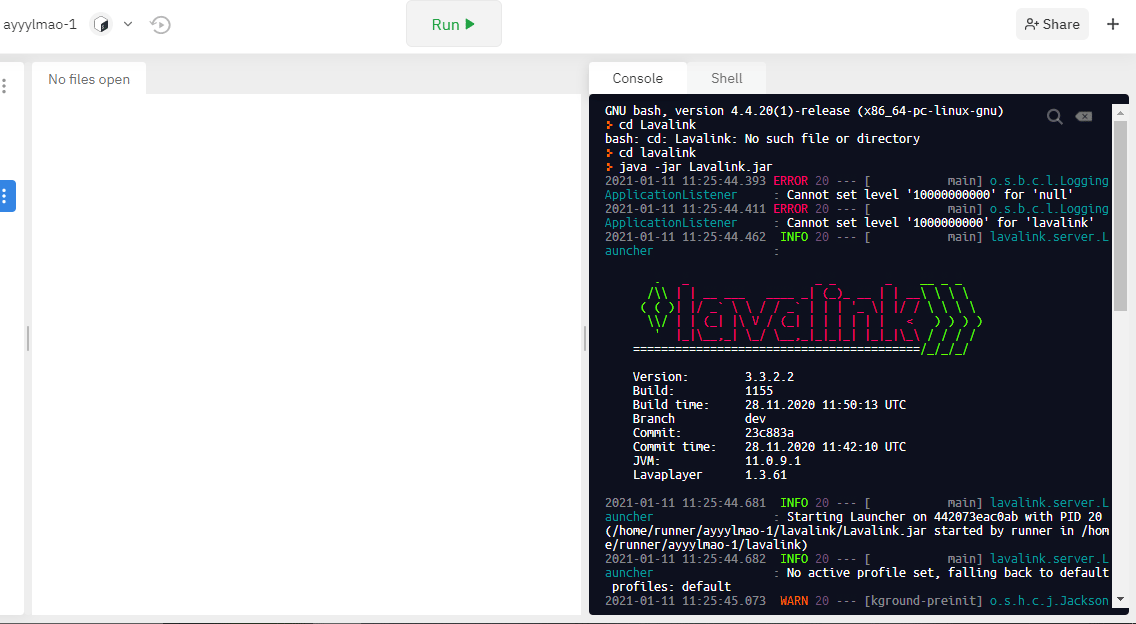Click the Version 3.3.2.2 line
The image size is (1136, 624).
tap(714, 377)
